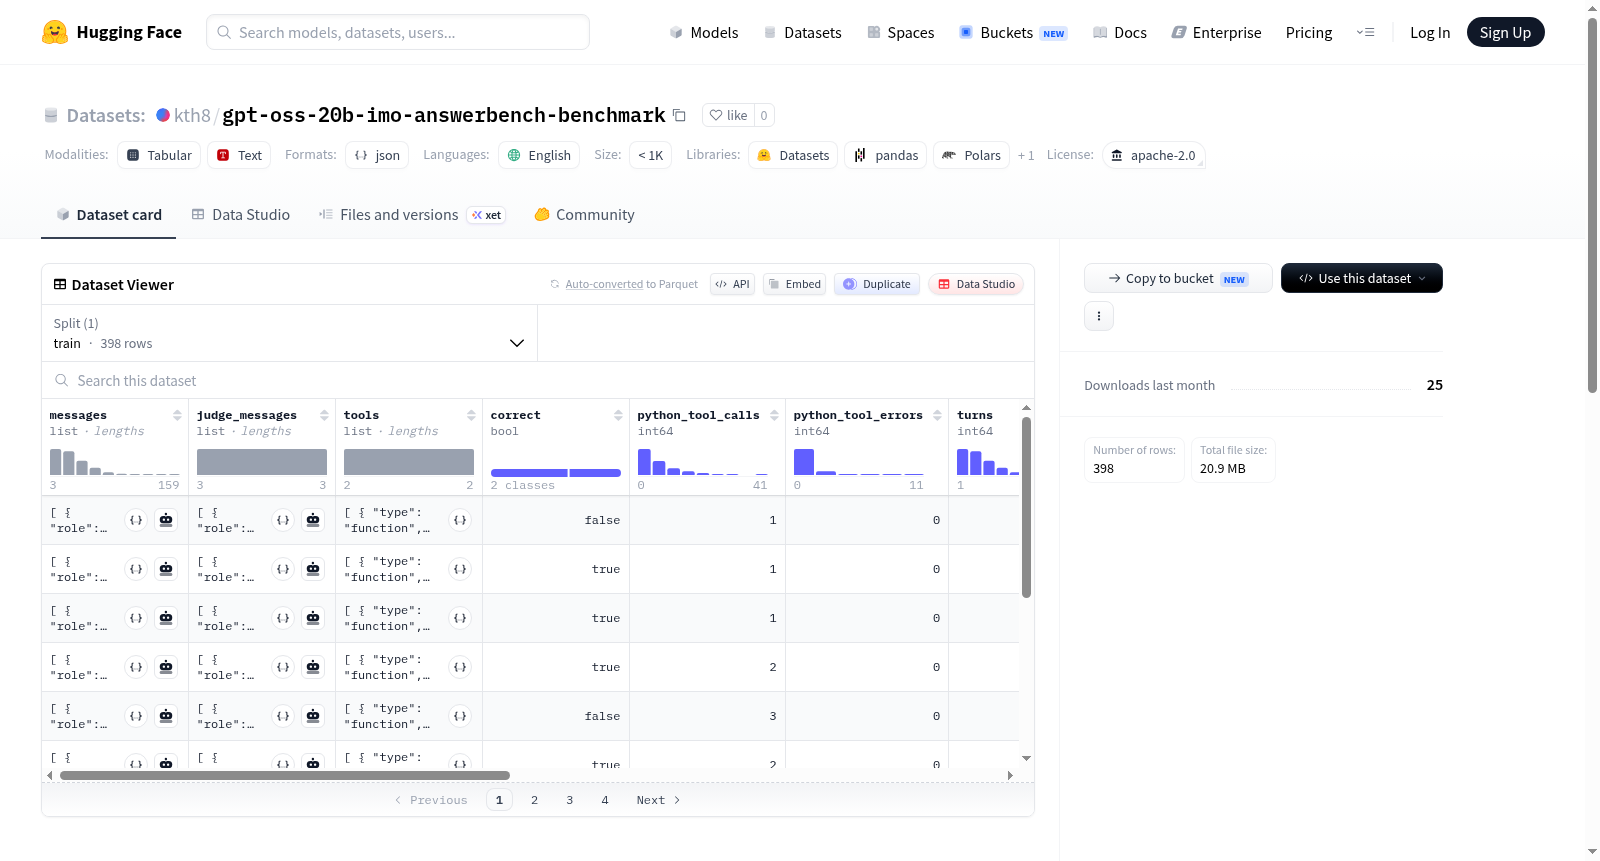
Task: Switch to the Data Studio tab
Action: tap(241, 215)
